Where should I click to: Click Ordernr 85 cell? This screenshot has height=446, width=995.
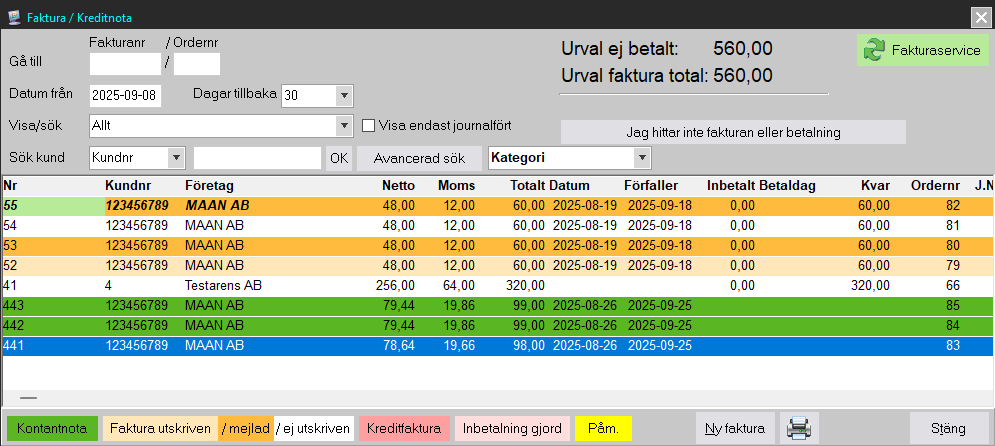pyautogui.click(x=952, y=306)
